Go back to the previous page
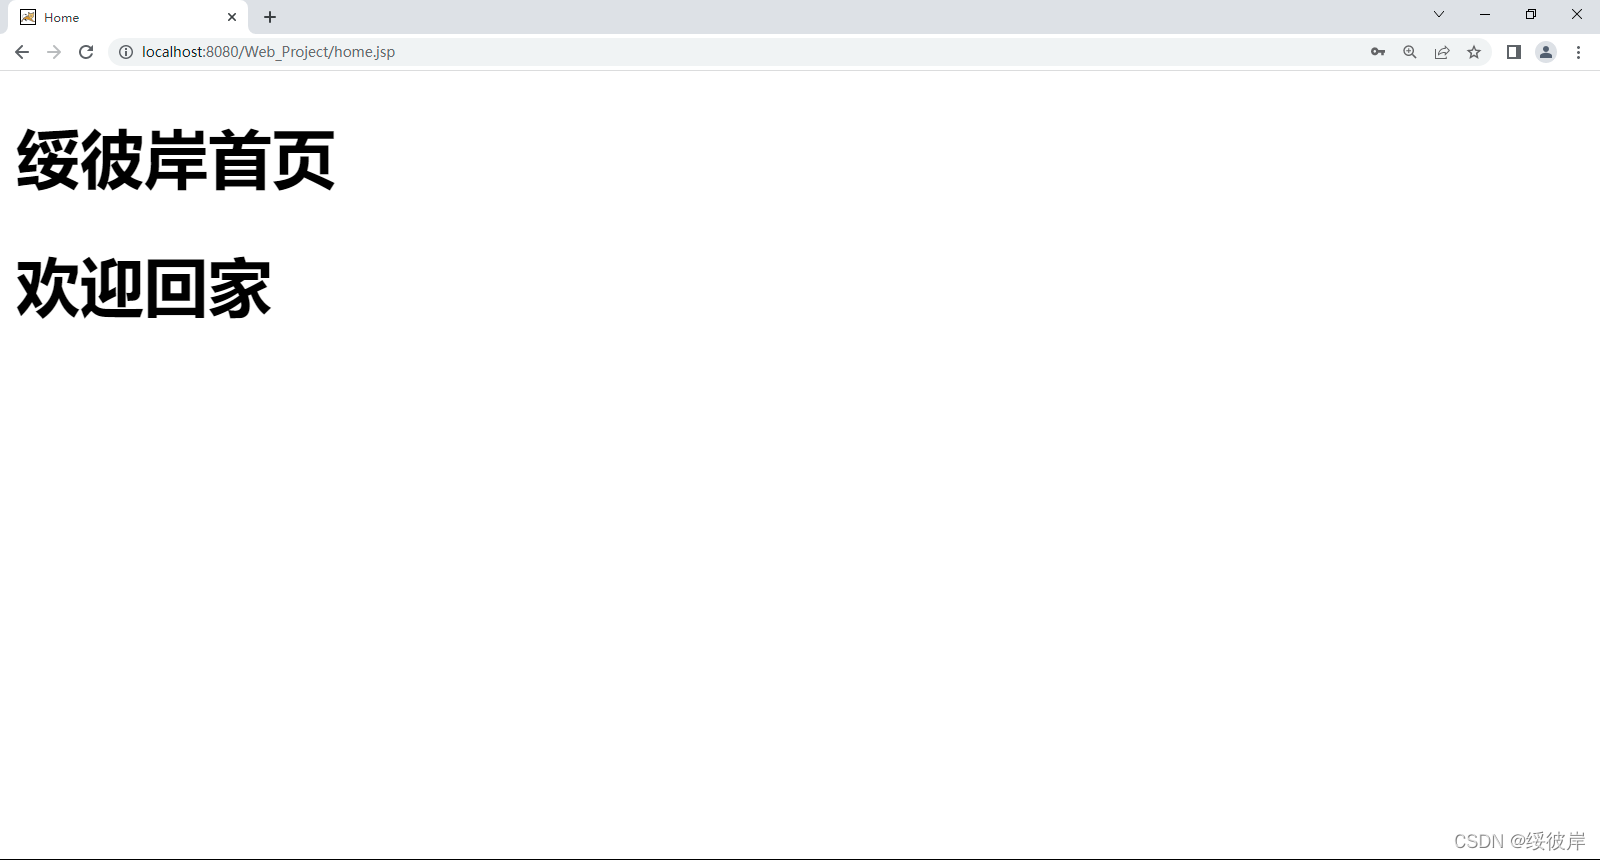 pos(22,52)
